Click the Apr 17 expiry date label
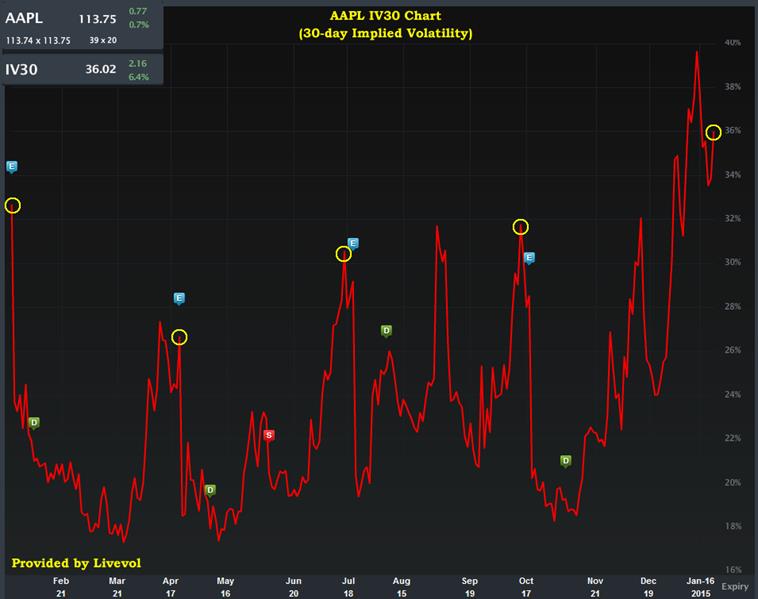Image resolution: width=758 pixels, height=599 pixels. pos(170,587)
